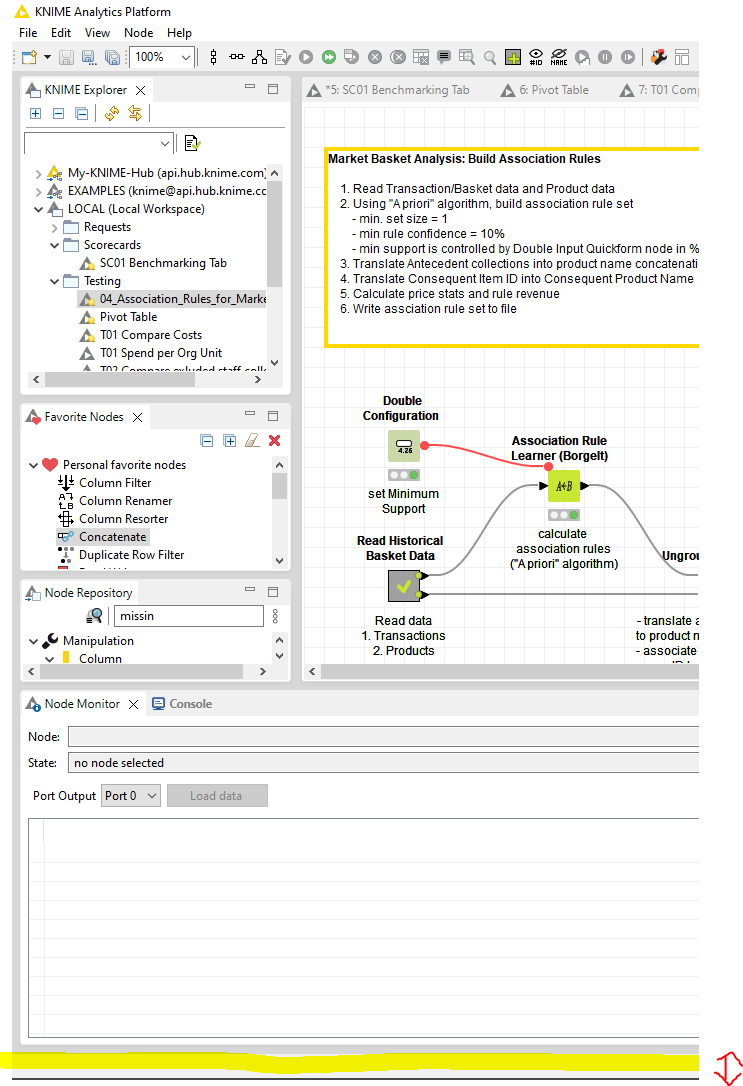Click the Cancel selected nodes icon
This screenshot has width=743, height=1086.
click(x=375, y=57)
